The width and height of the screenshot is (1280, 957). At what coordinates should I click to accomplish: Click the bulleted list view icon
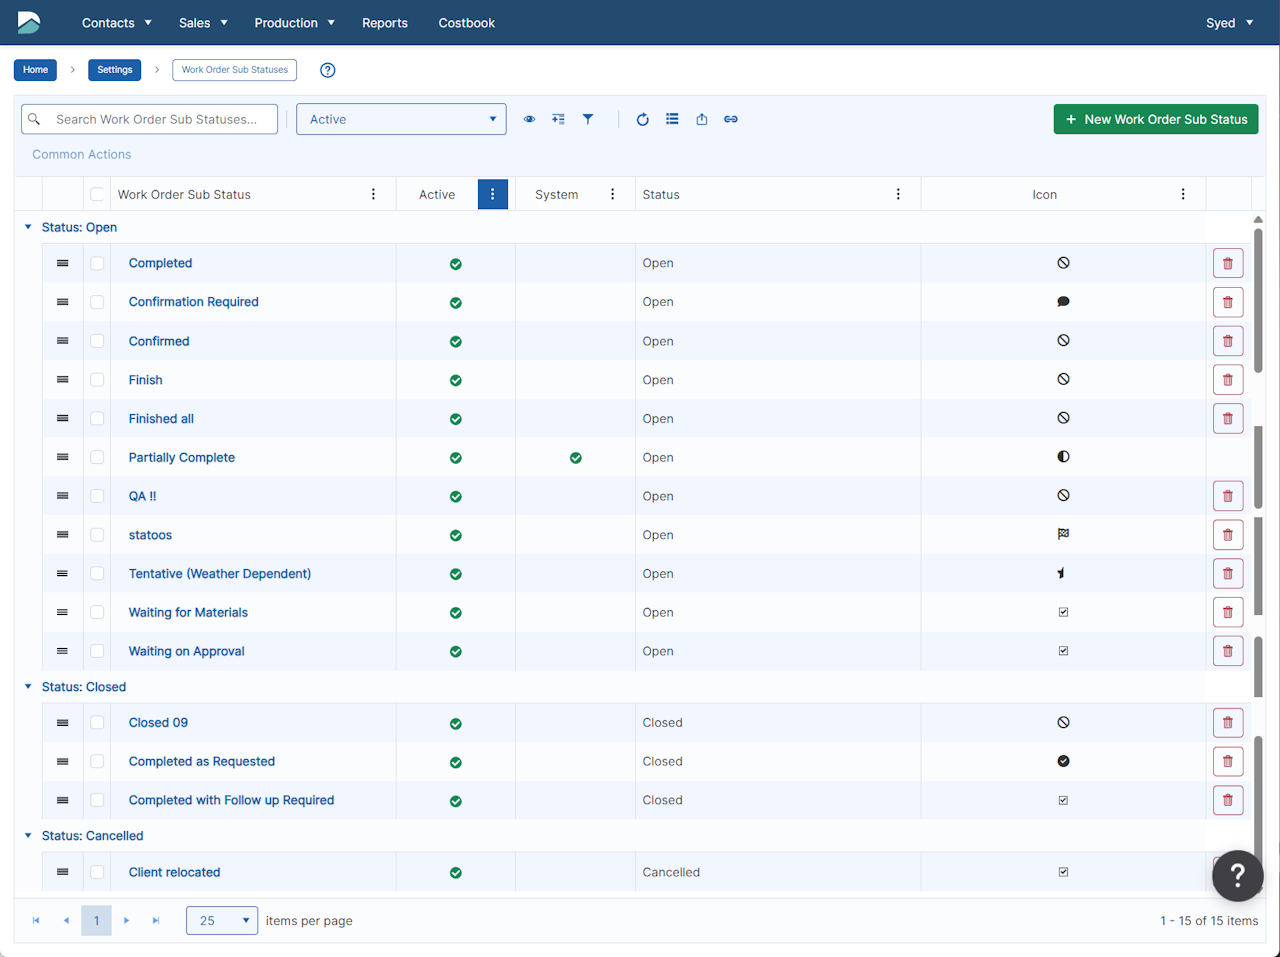pyautogui.click(x=672, y=119)
